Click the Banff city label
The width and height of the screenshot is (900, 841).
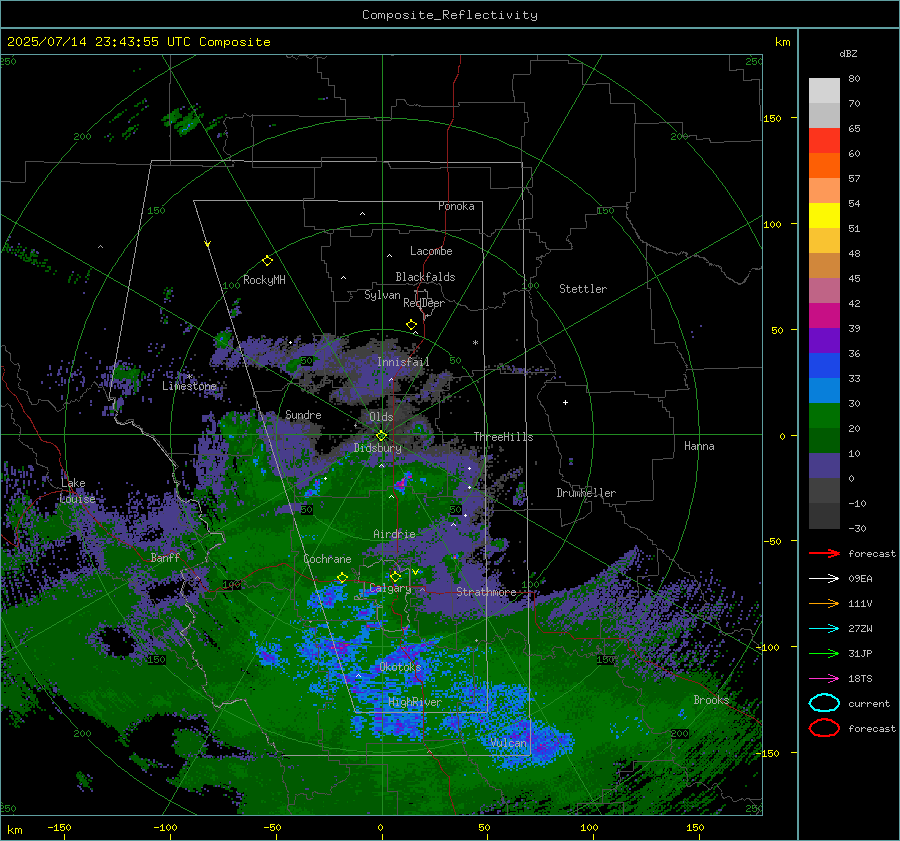(x=165, y=557)
